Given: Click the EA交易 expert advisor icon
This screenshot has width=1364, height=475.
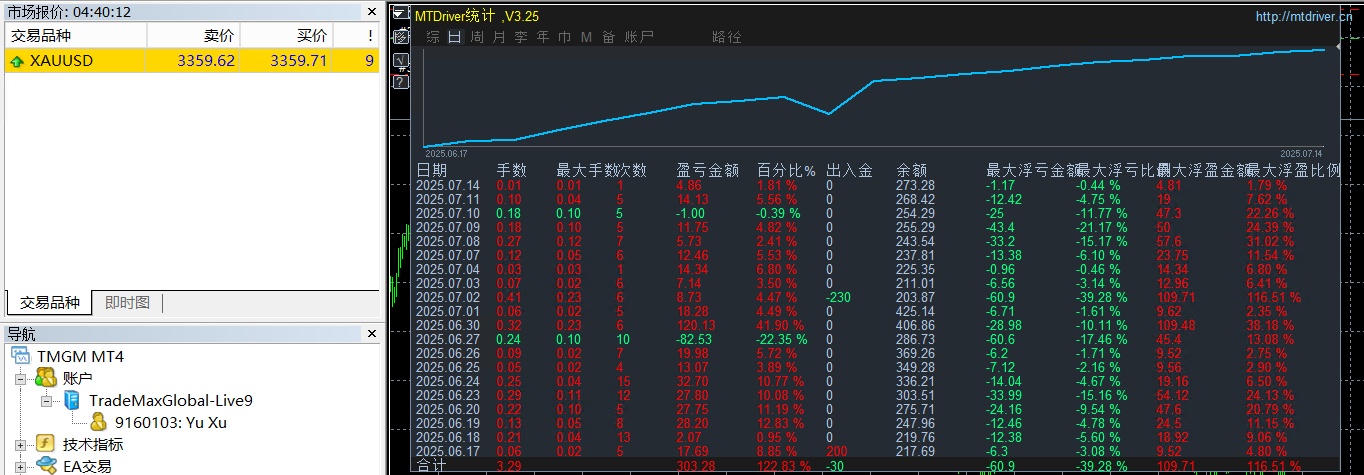Looking at the screenshot, I should 46,465.
